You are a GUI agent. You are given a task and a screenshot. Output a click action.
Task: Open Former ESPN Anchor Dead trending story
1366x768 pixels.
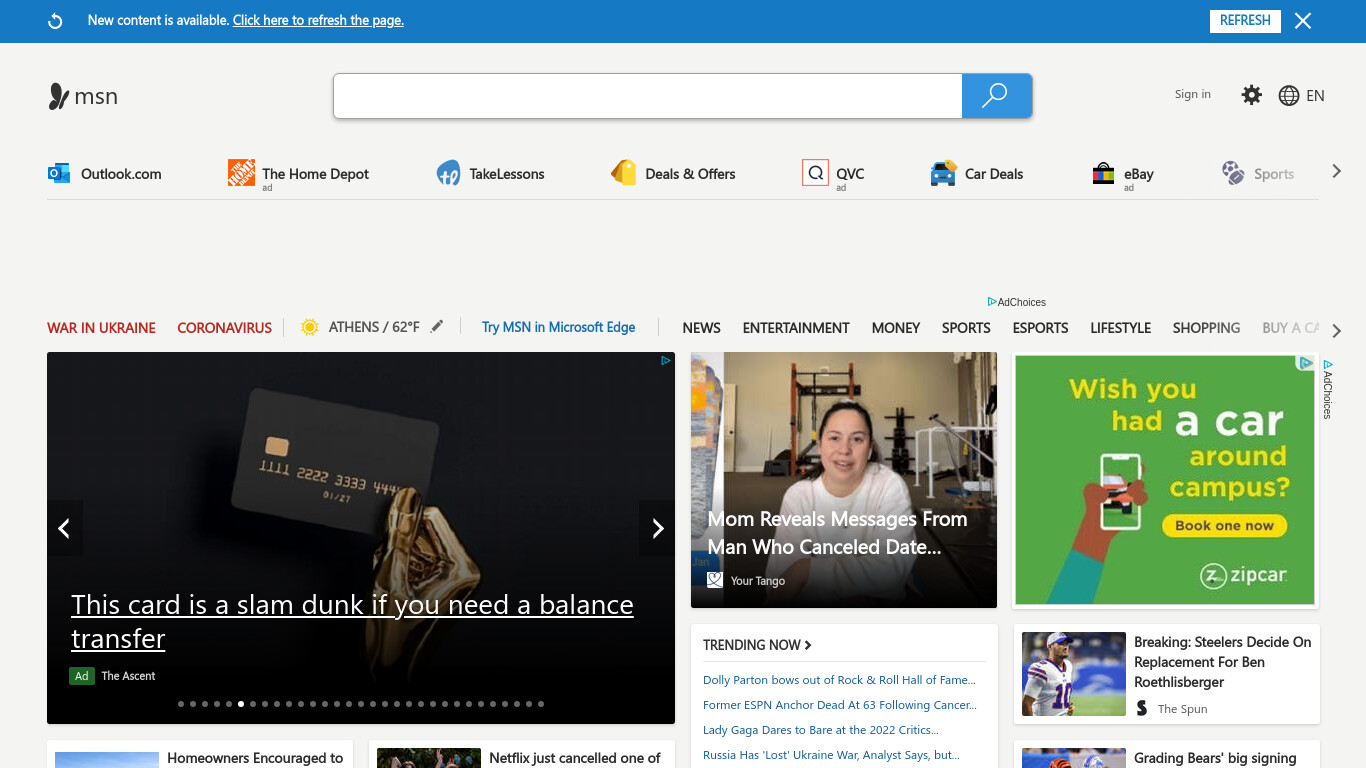[x=840, y=705]
